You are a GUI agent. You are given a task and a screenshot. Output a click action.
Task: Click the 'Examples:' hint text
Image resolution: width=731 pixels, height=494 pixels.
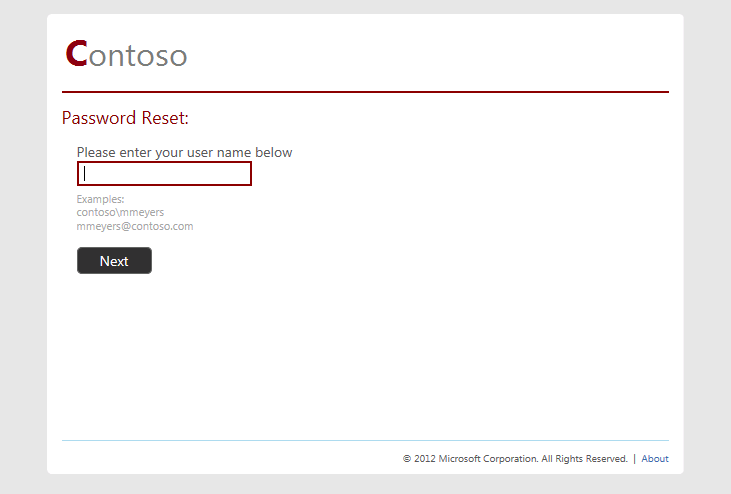[100, 199]
